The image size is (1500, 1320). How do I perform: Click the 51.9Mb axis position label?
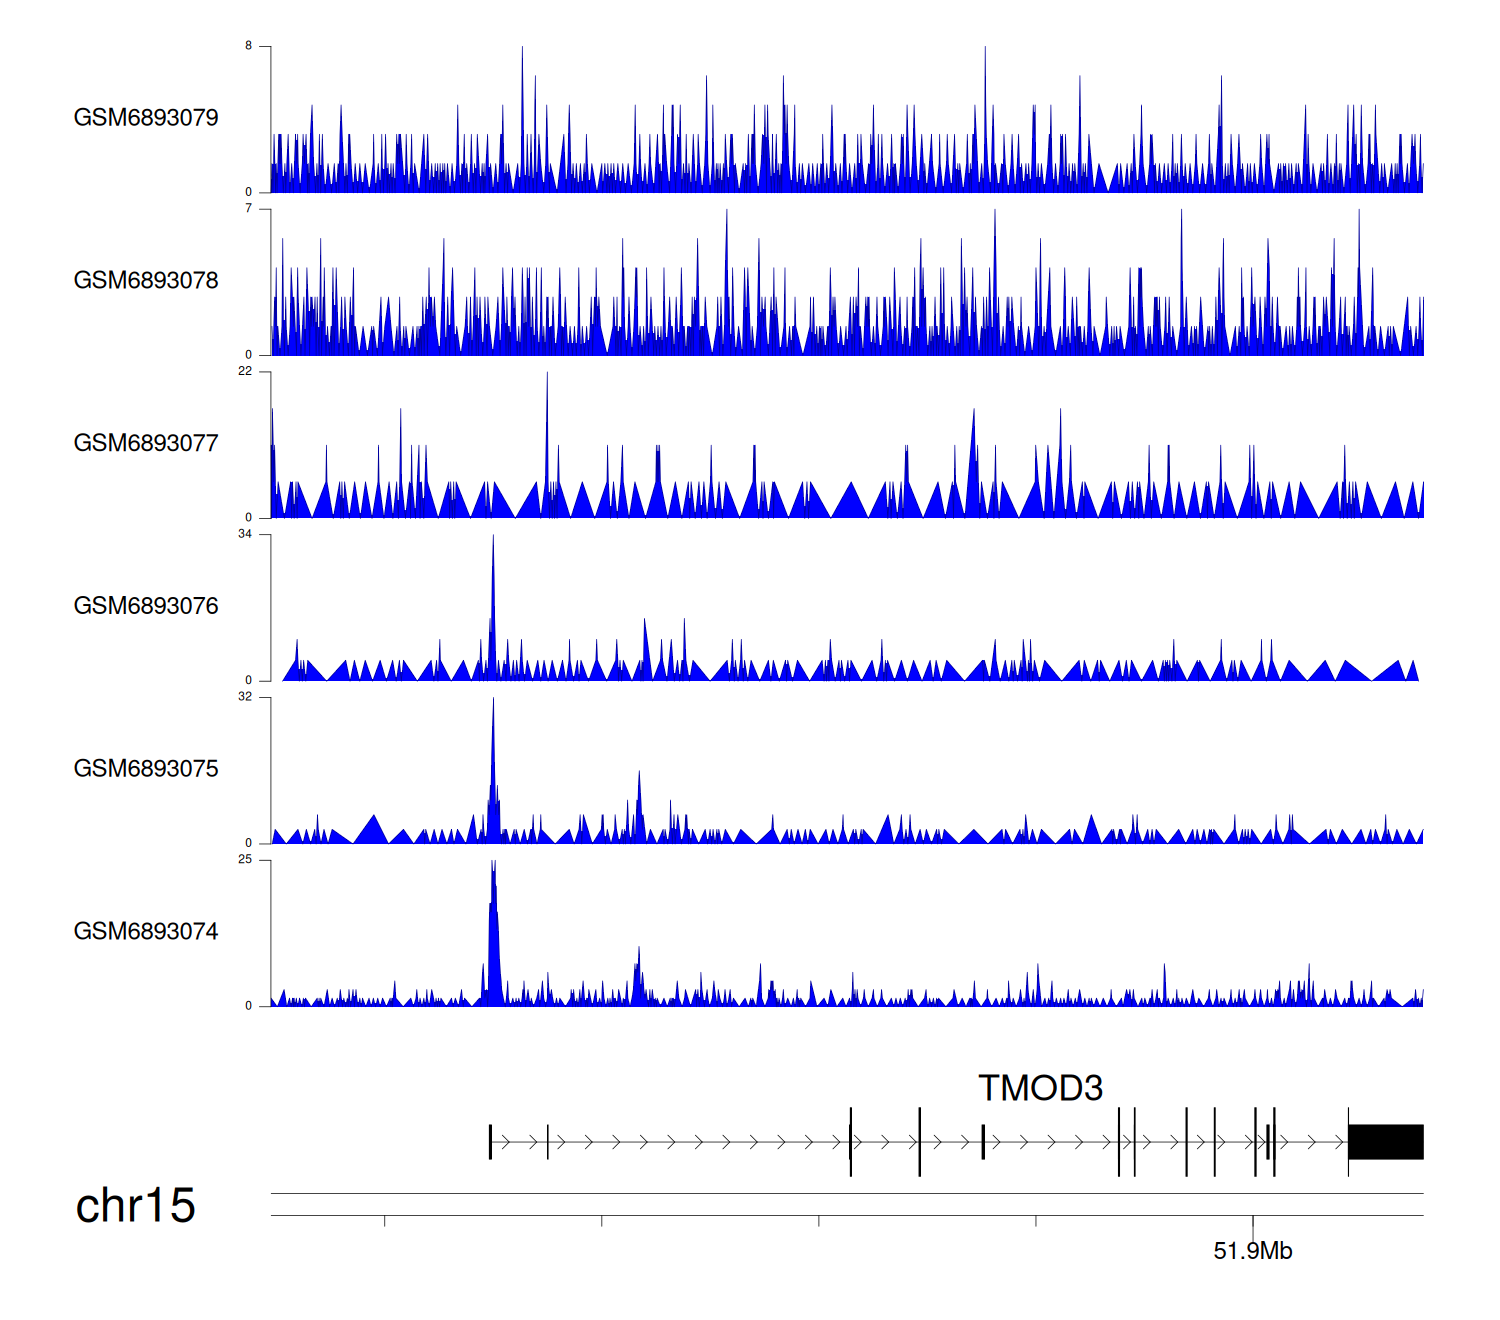tap(1252, 1251)
